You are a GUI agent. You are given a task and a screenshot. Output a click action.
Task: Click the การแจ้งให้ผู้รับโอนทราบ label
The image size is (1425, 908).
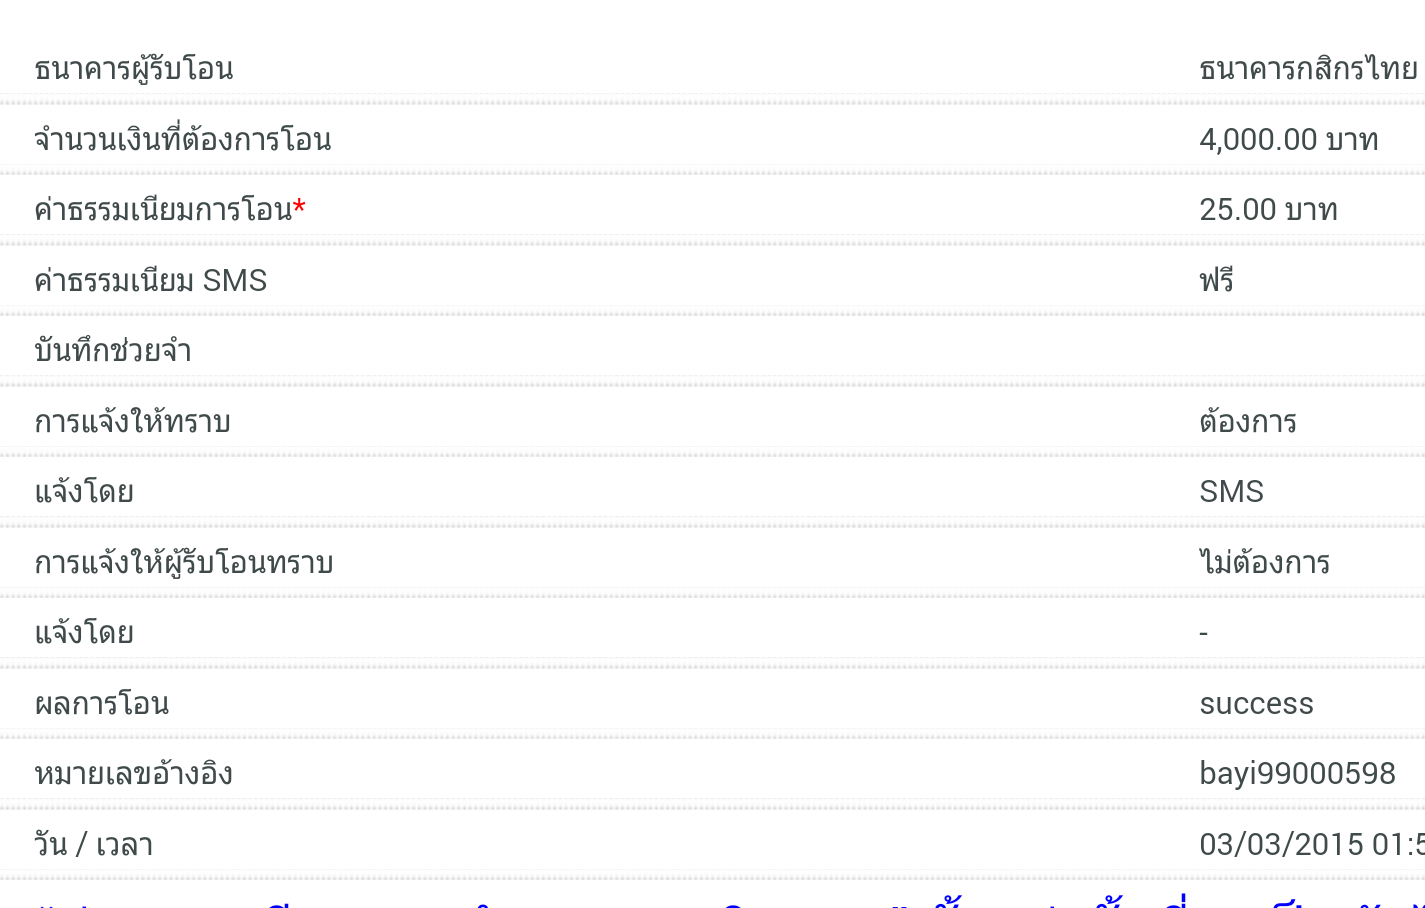point(184,562)
